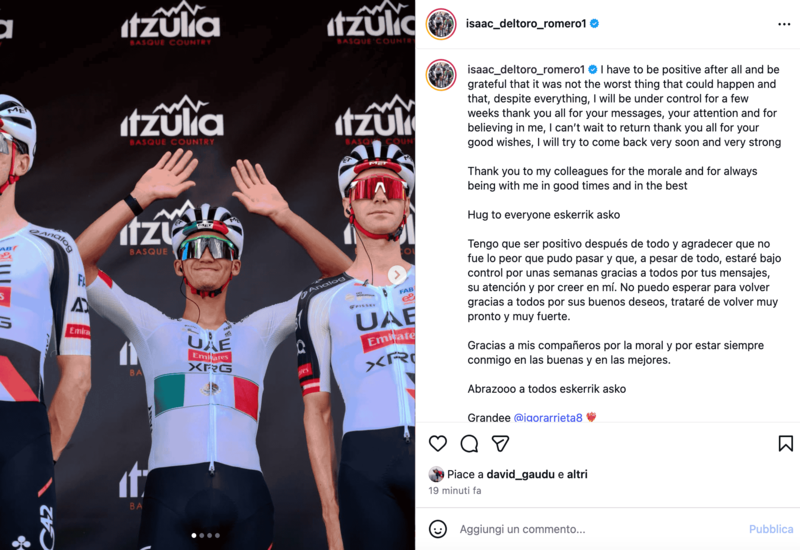The height and width of the screenshot is (550, 800).
Task: Open the three-dot more options menu
Action: (x=784, y=24)
